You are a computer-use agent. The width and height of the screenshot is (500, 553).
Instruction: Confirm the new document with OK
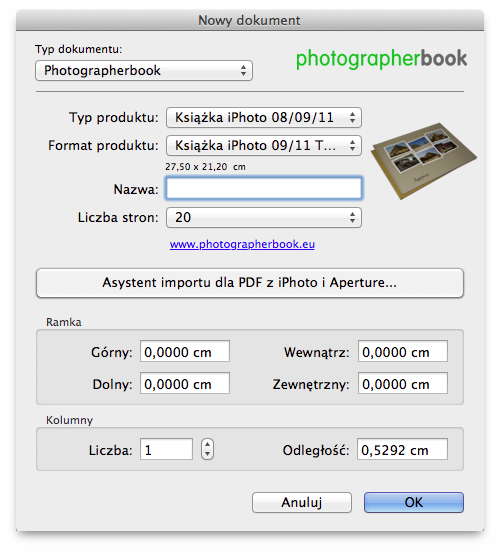coord(414,503)
